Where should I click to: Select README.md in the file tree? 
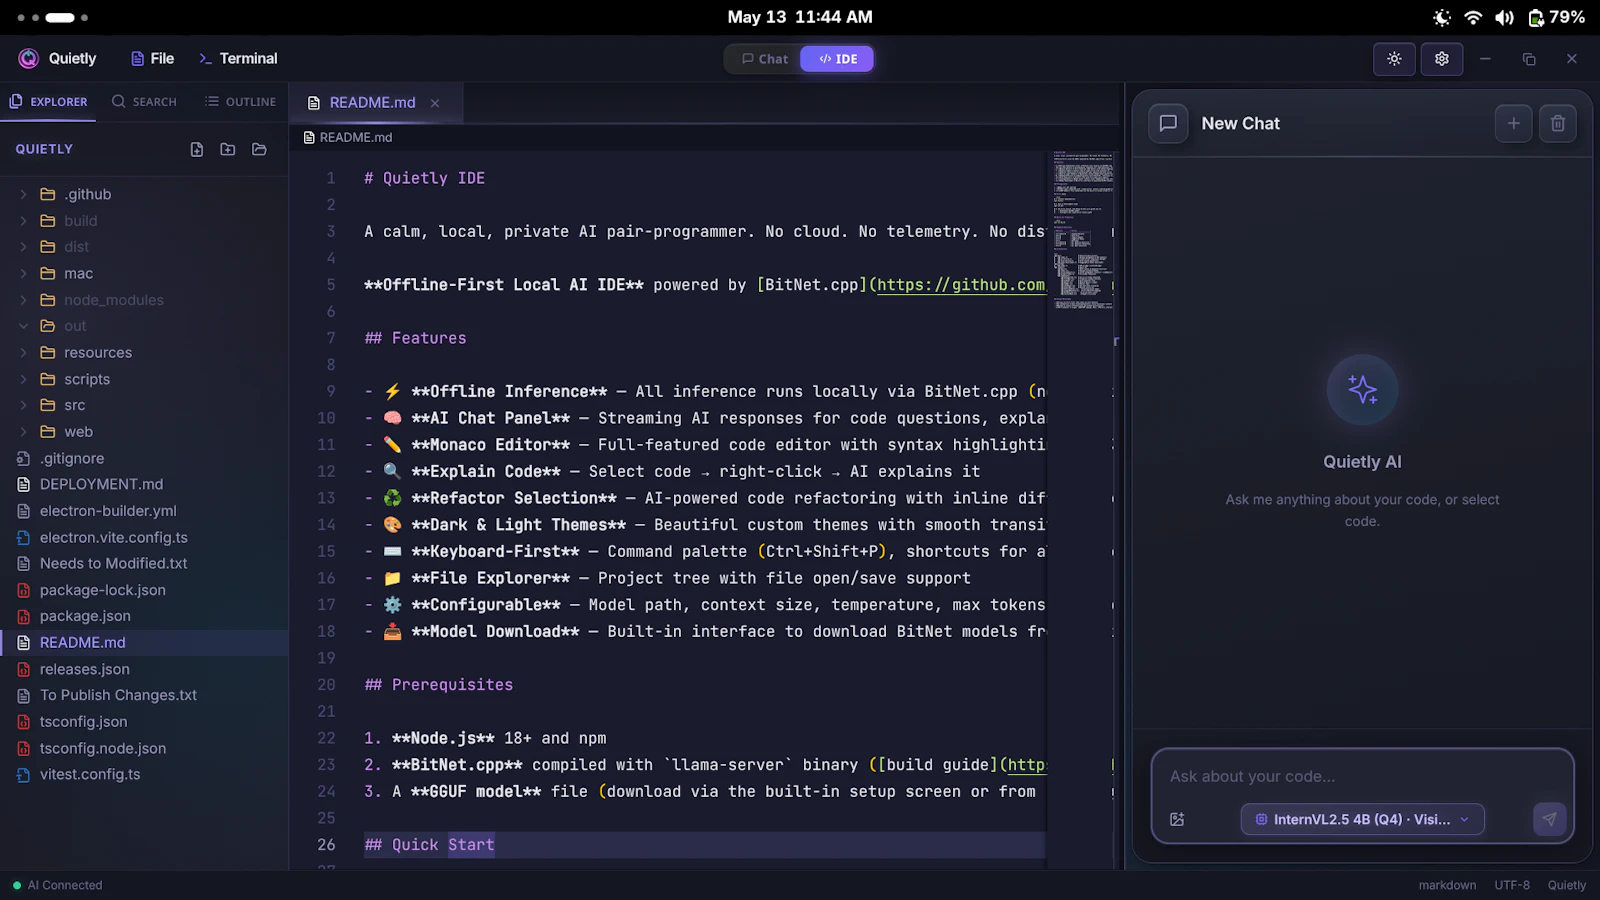144,642
